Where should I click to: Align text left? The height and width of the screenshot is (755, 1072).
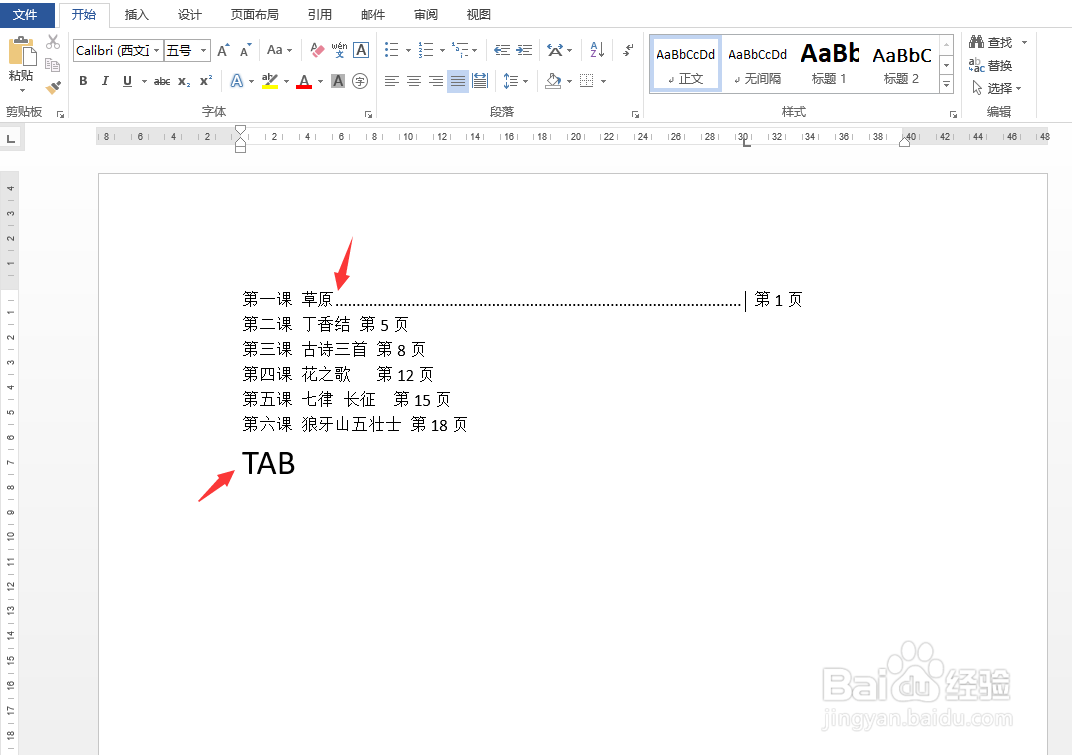point(392,81)
